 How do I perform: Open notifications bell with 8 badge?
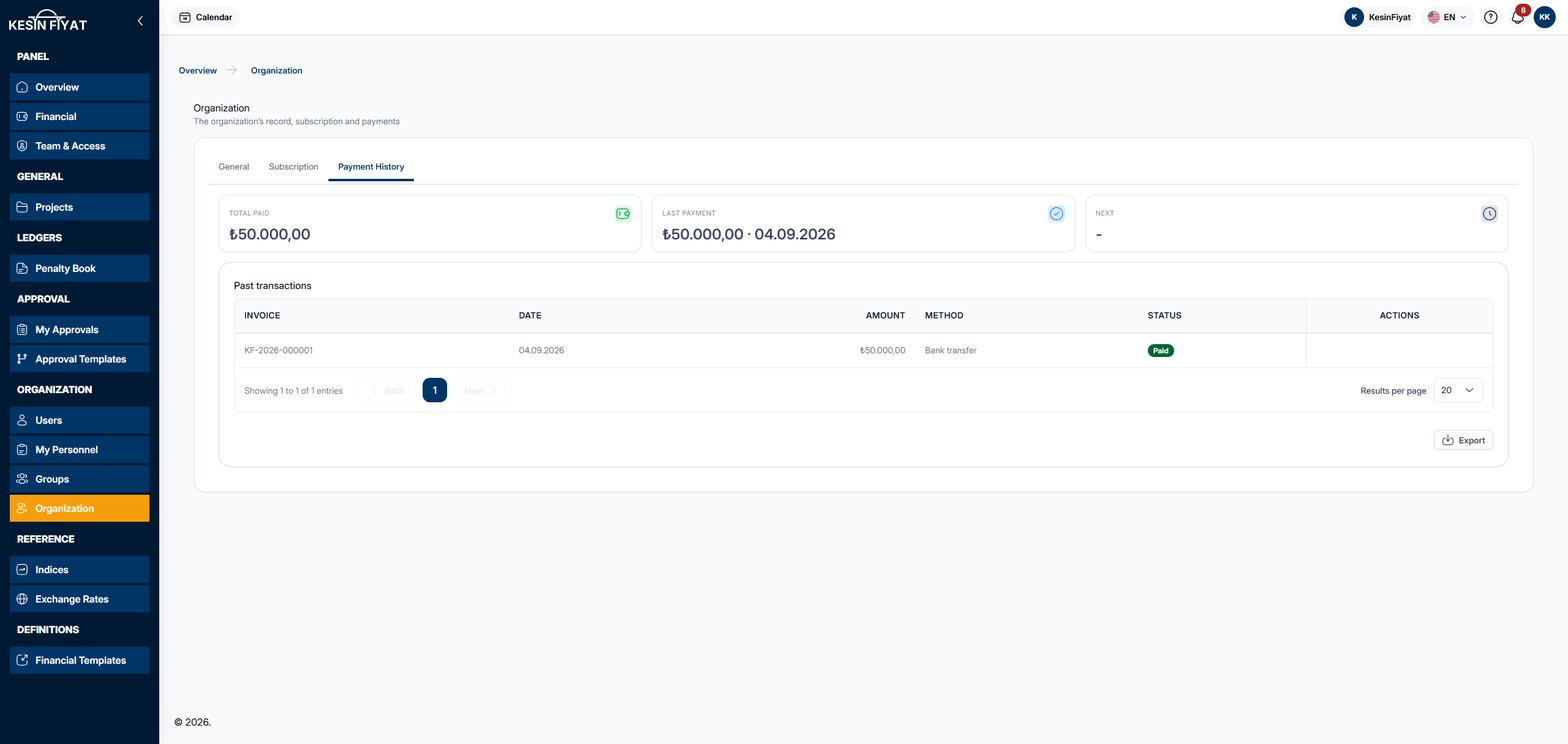click(x=1517, y=17)
